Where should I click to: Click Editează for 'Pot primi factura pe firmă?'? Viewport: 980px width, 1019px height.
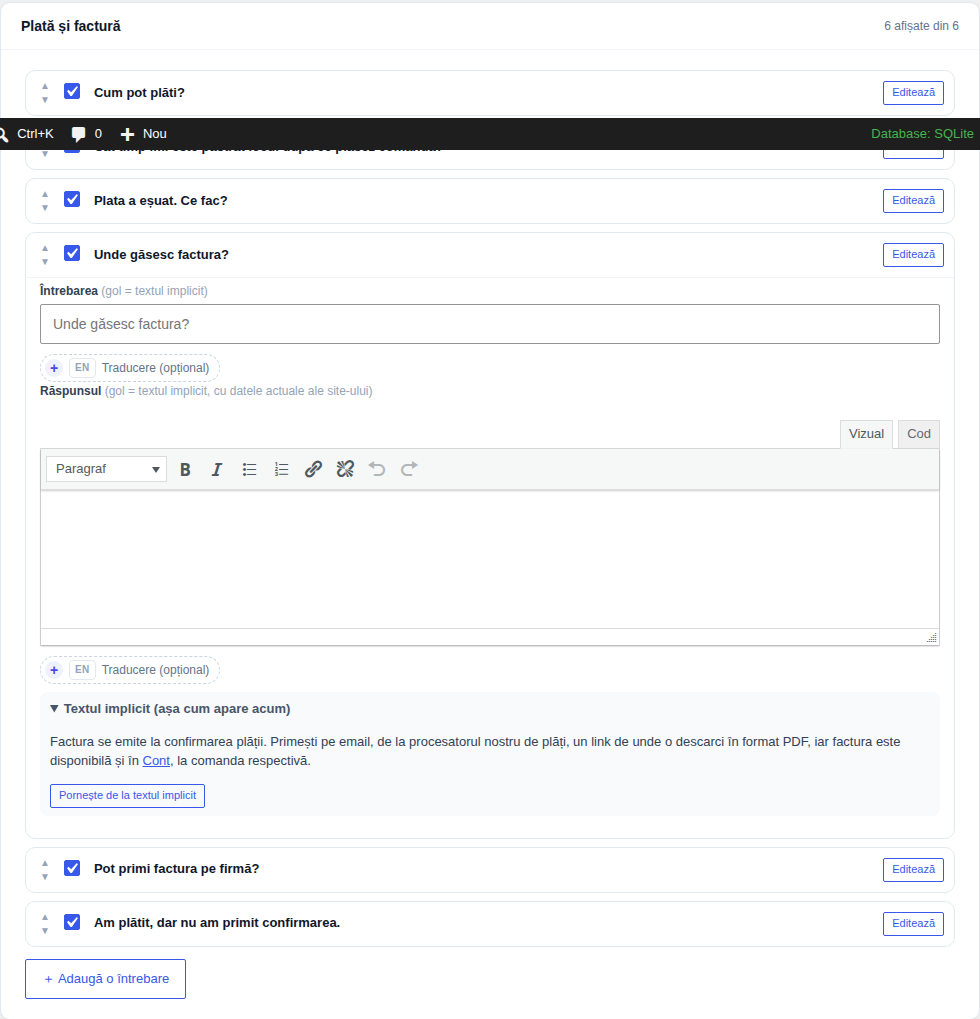pos(913,869)
